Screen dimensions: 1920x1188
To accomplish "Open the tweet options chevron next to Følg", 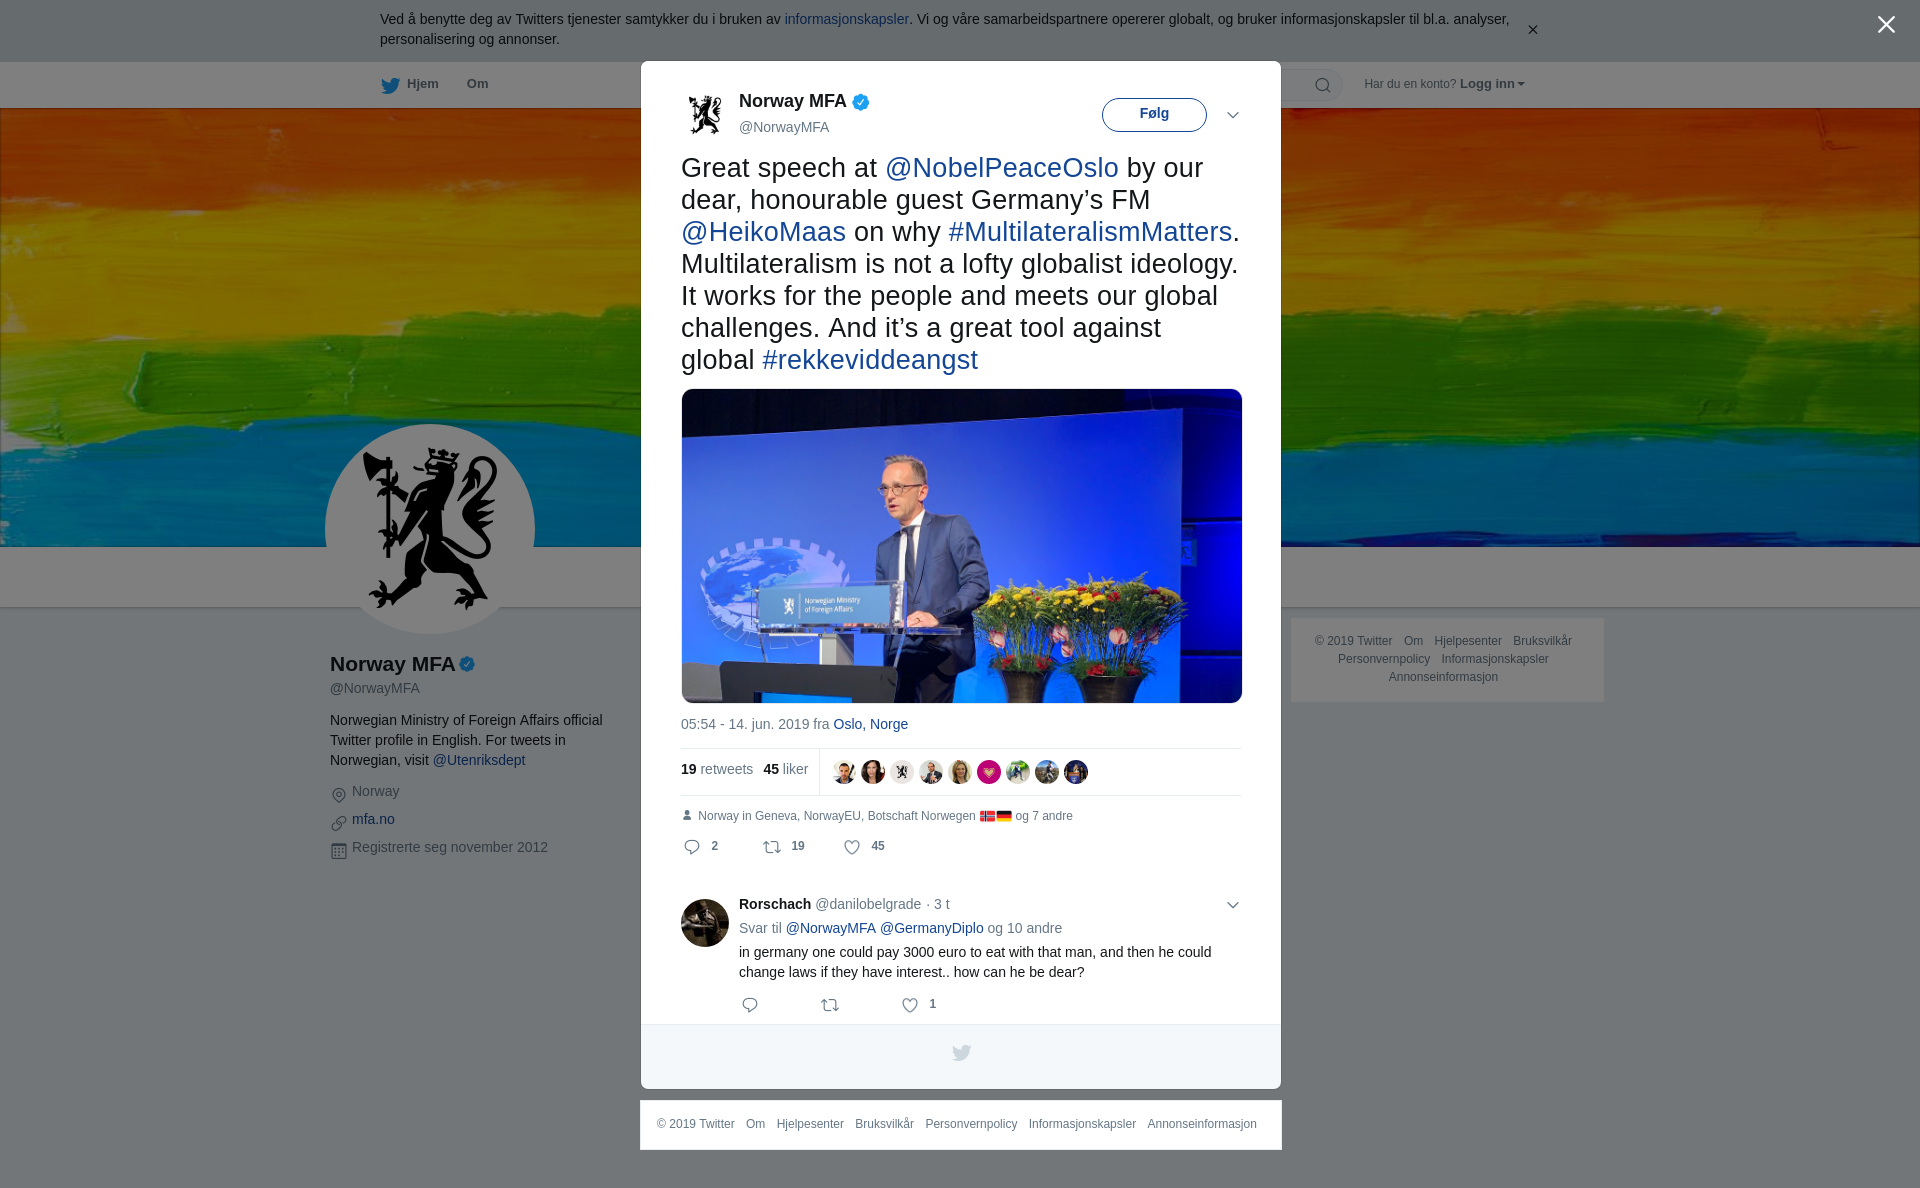I will click(1233, 115).
